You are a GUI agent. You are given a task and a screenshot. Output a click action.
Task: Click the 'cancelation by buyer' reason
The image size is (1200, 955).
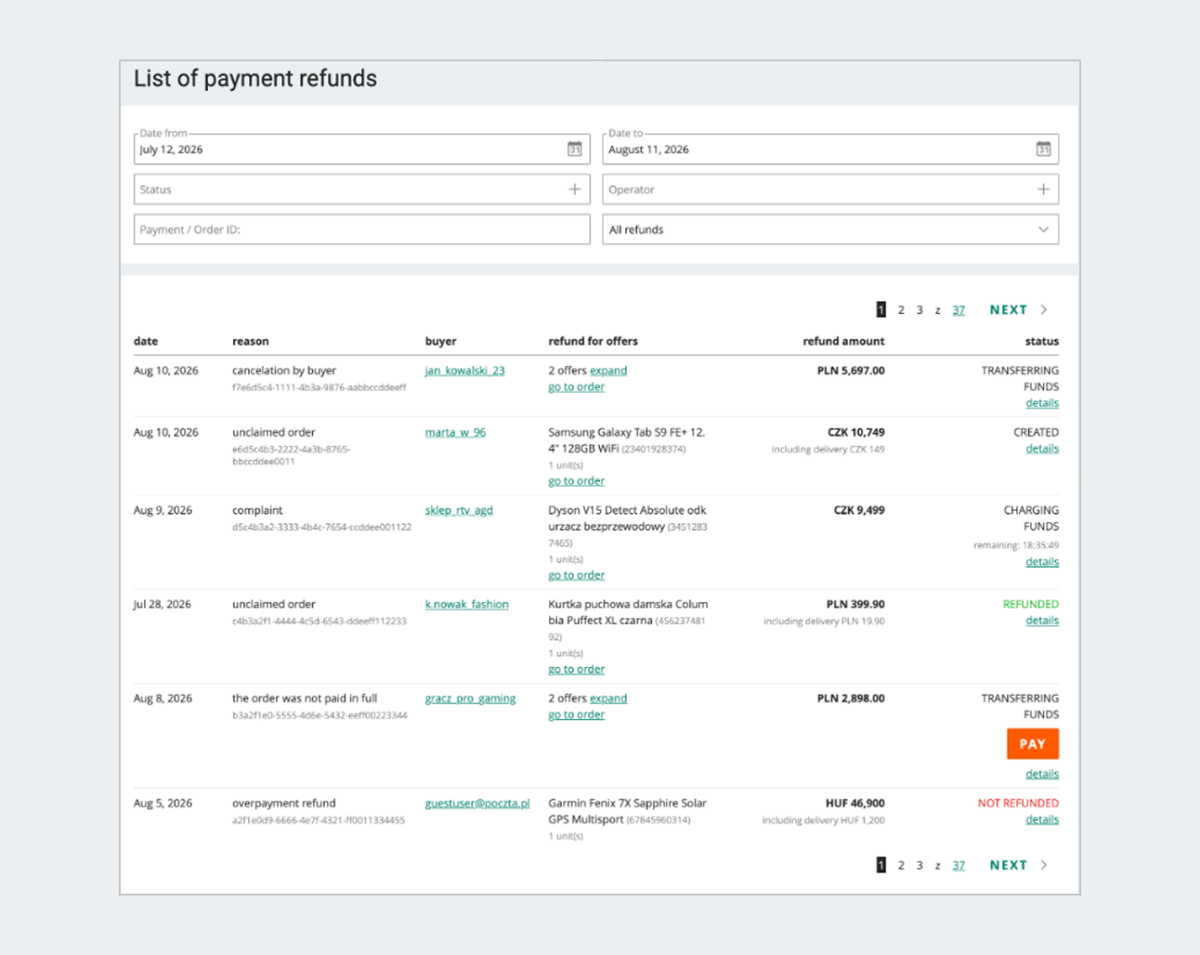pos(284,370)
